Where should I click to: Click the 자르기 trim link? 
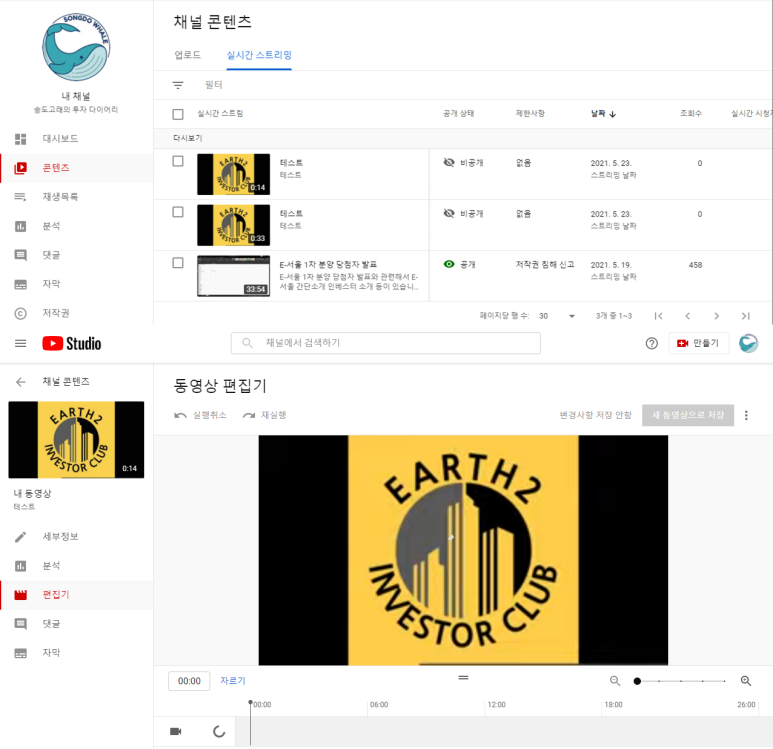pos(233,680)
